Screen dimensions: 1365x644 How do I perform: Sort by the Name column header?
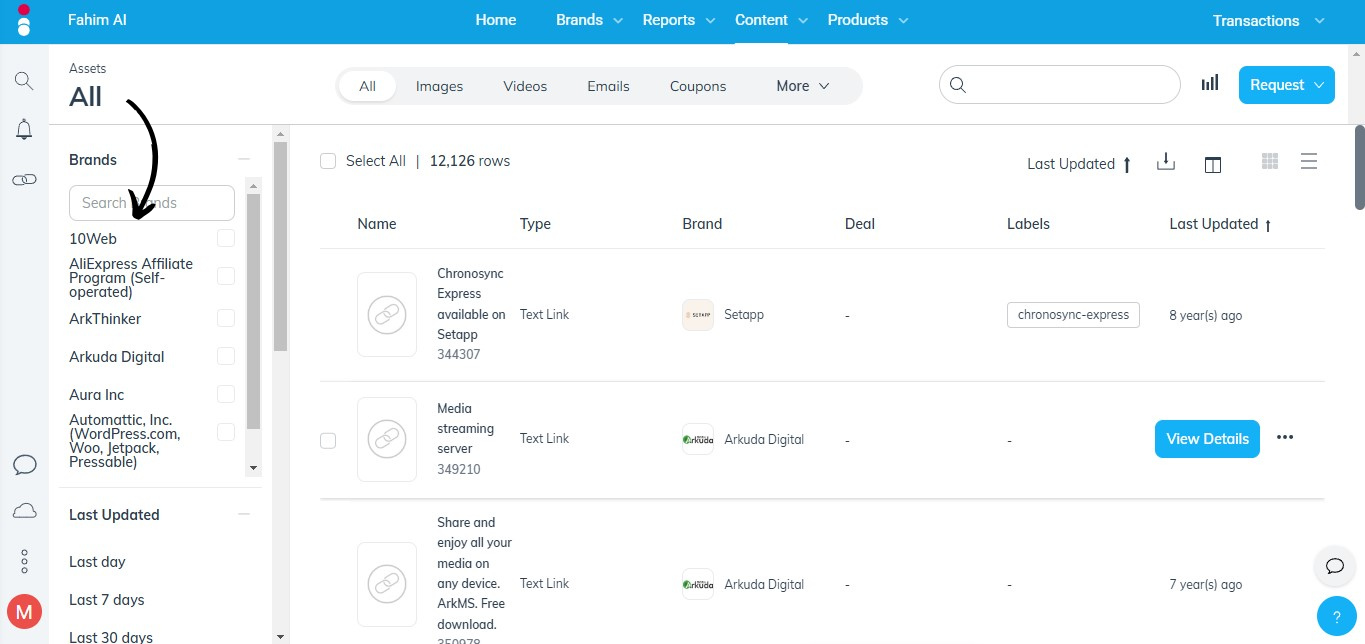(377, 224)
